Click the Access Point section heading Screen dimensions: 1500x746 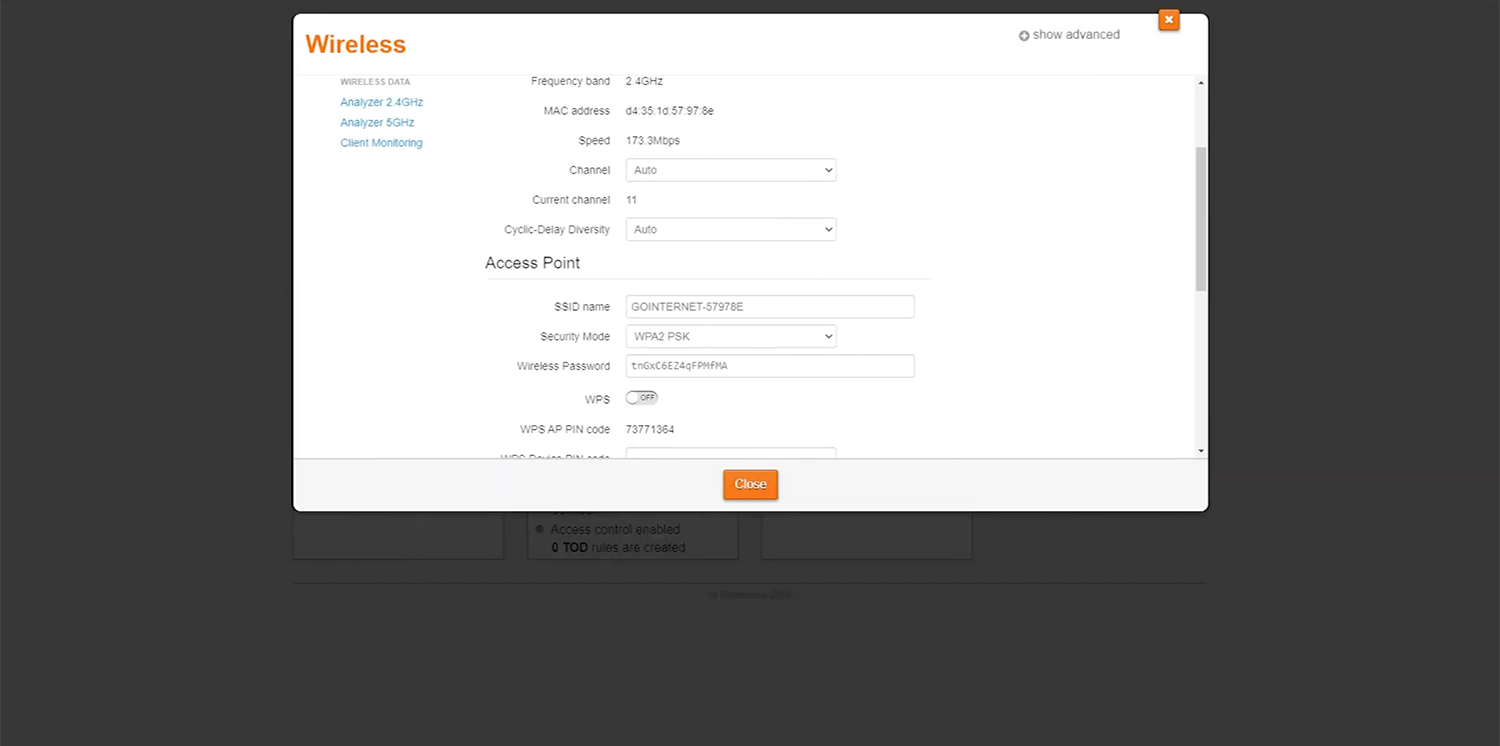[532, 263]
